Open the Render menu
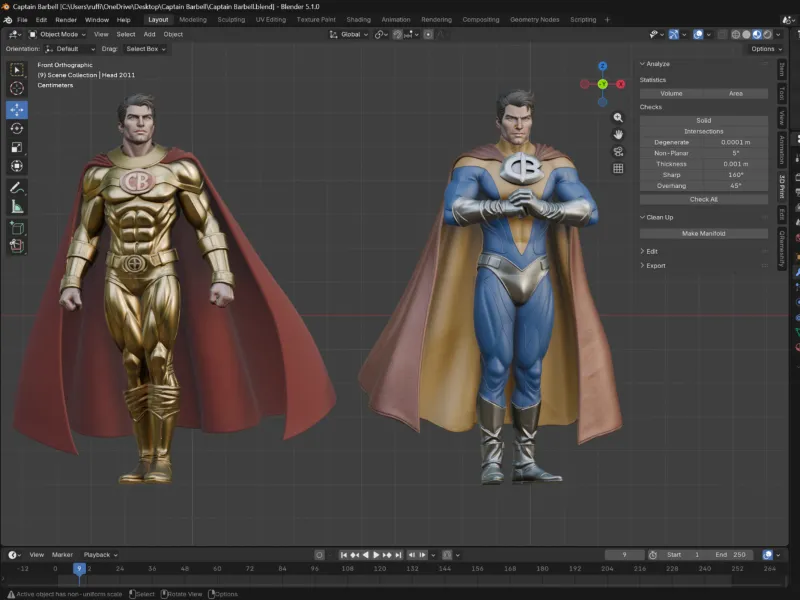Image resolution: width=800 pixels, height=600 pixels. click(x=66, y=20)
